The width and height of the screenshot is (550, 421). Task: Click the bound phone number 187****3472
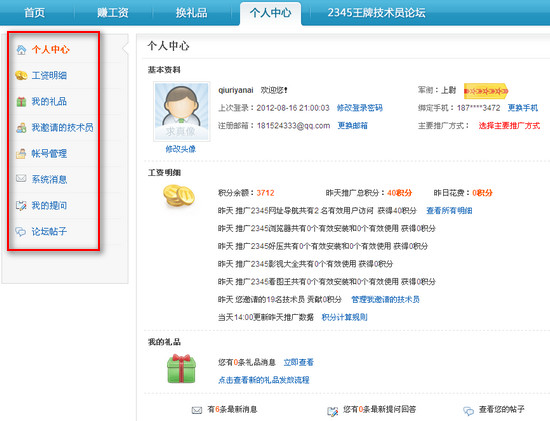(478, 108)
